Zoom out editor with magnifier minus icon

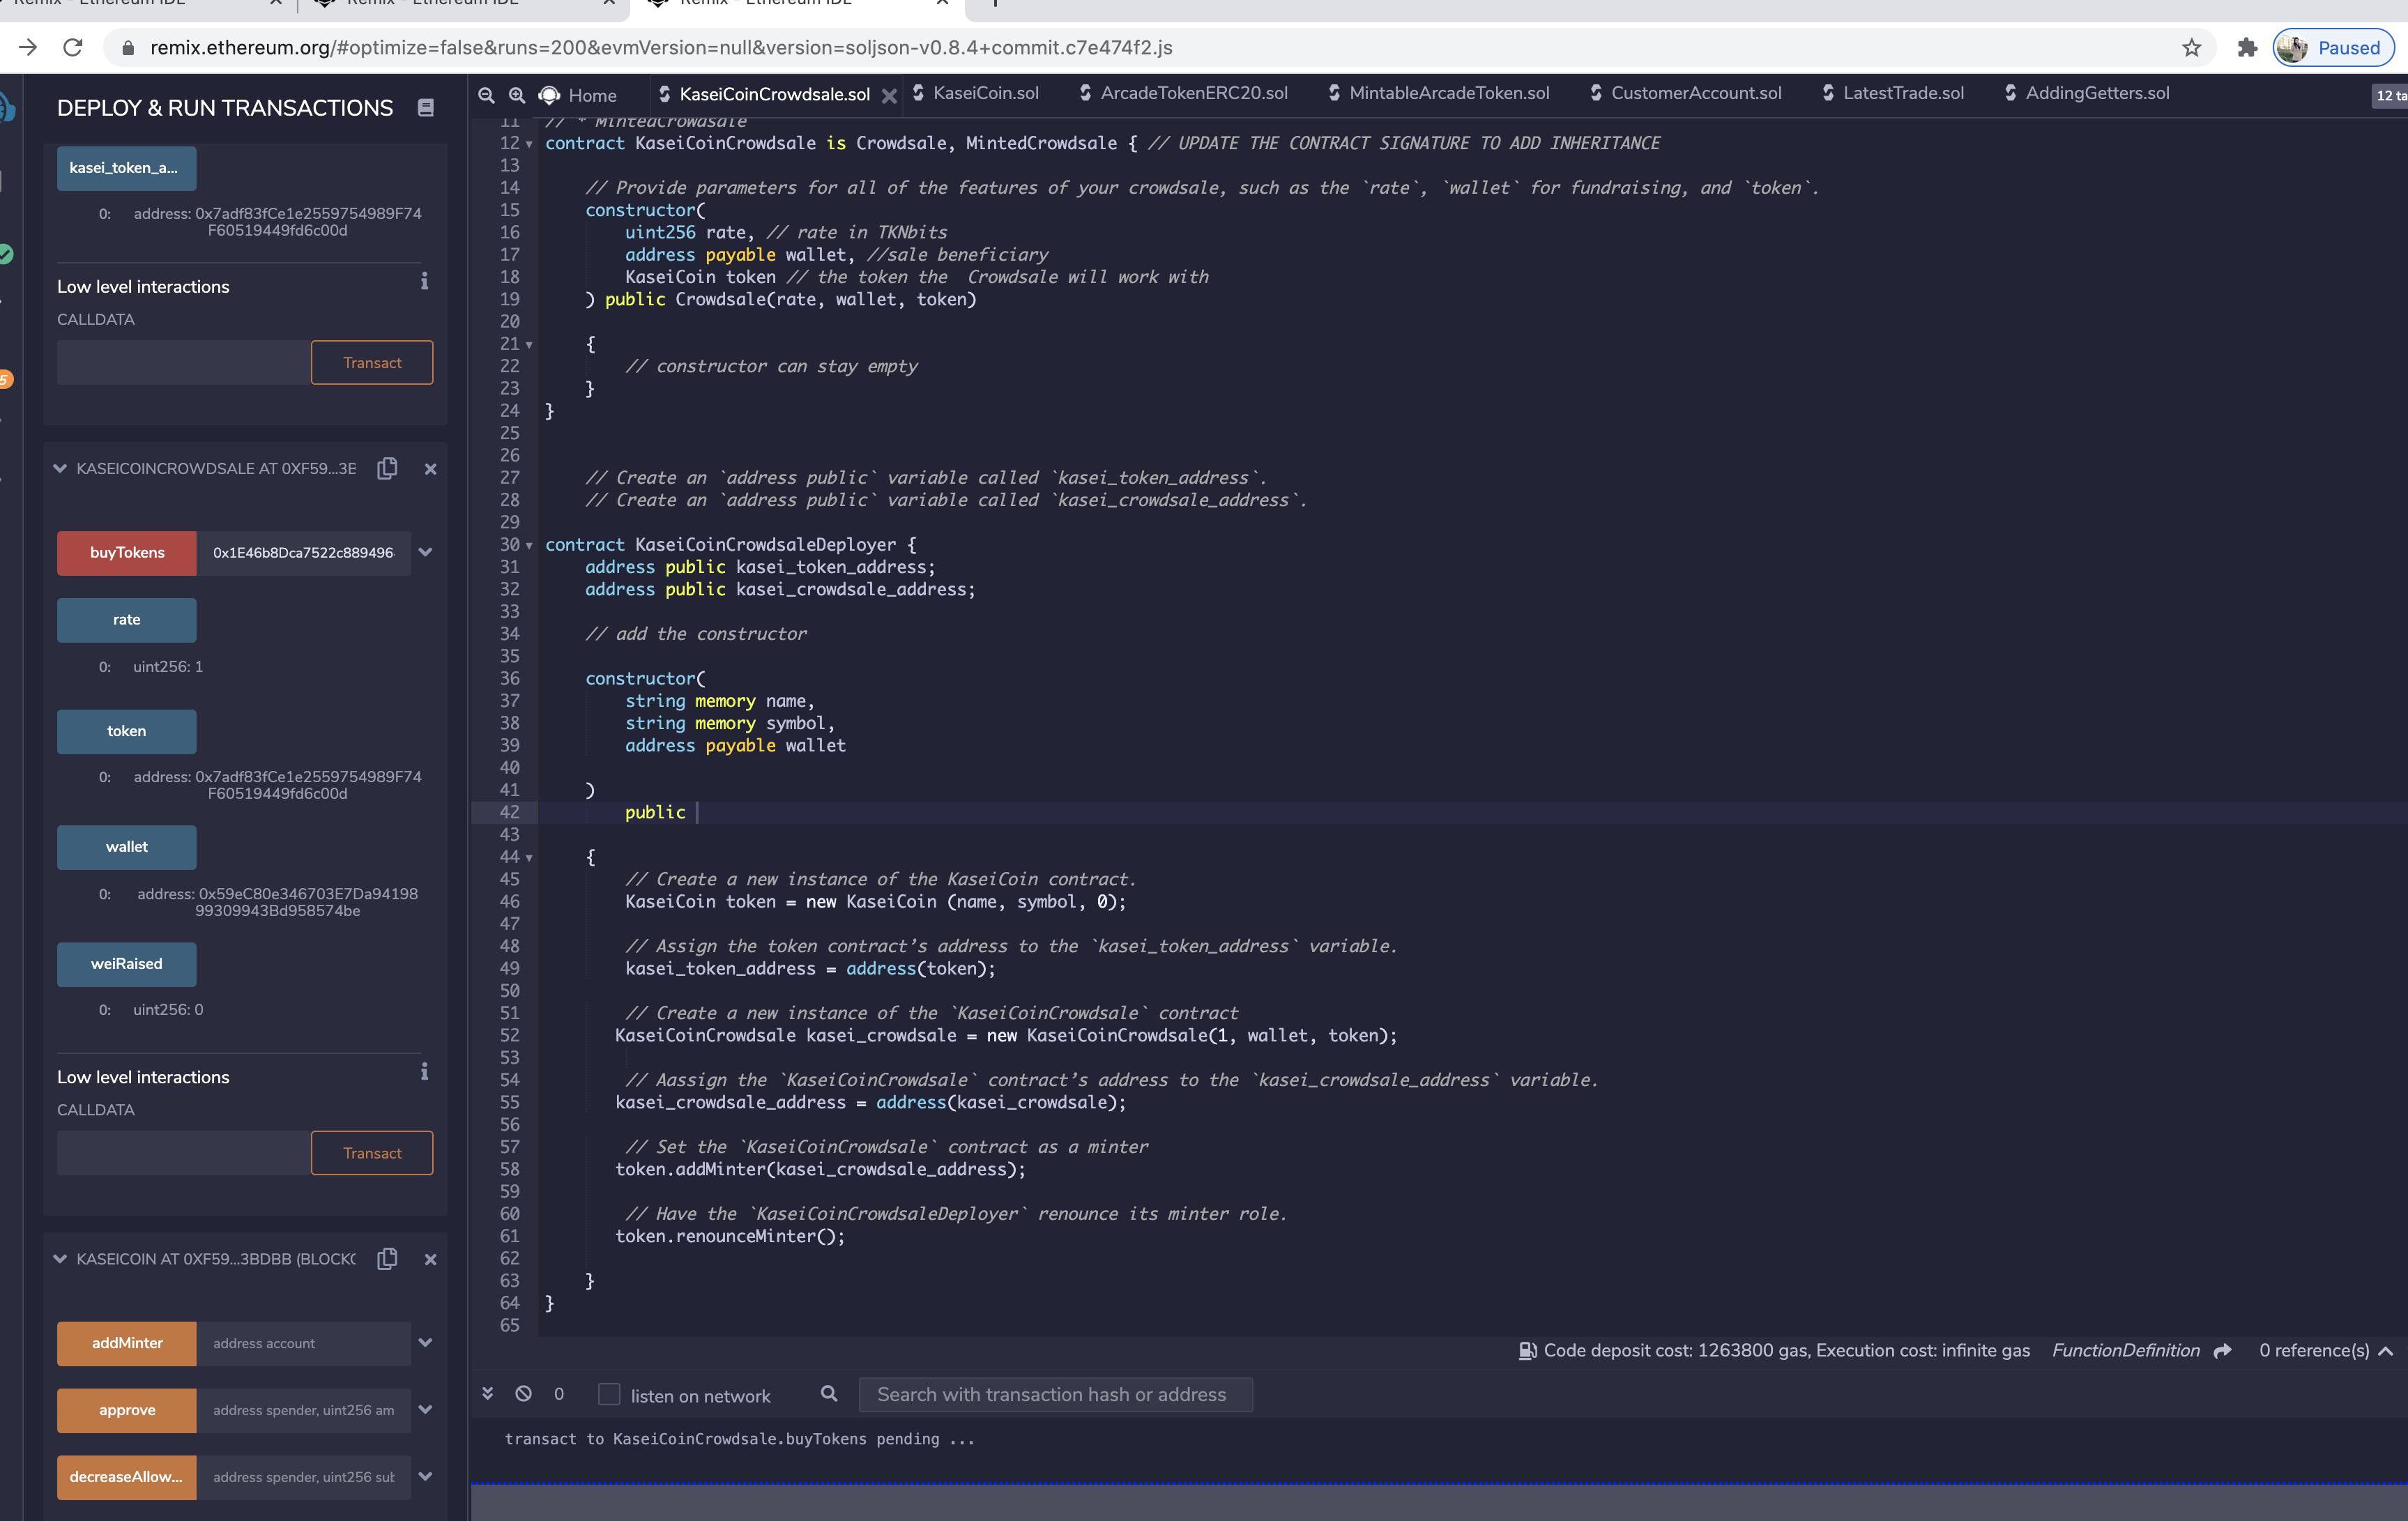click(486, 95)
